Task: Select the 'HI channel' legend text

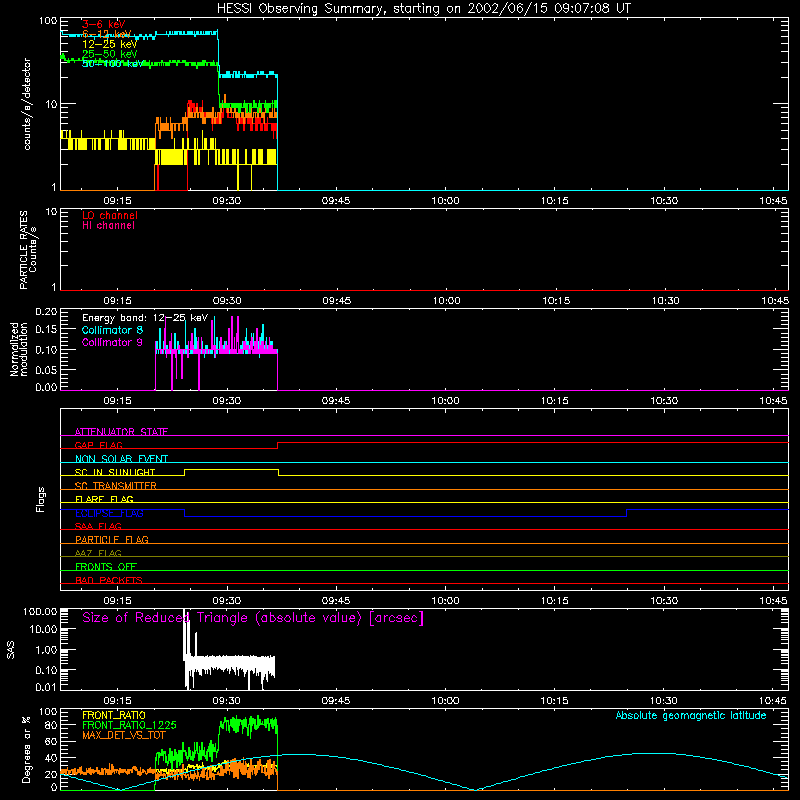Action: pyautogui.click(x=108, y=225)
